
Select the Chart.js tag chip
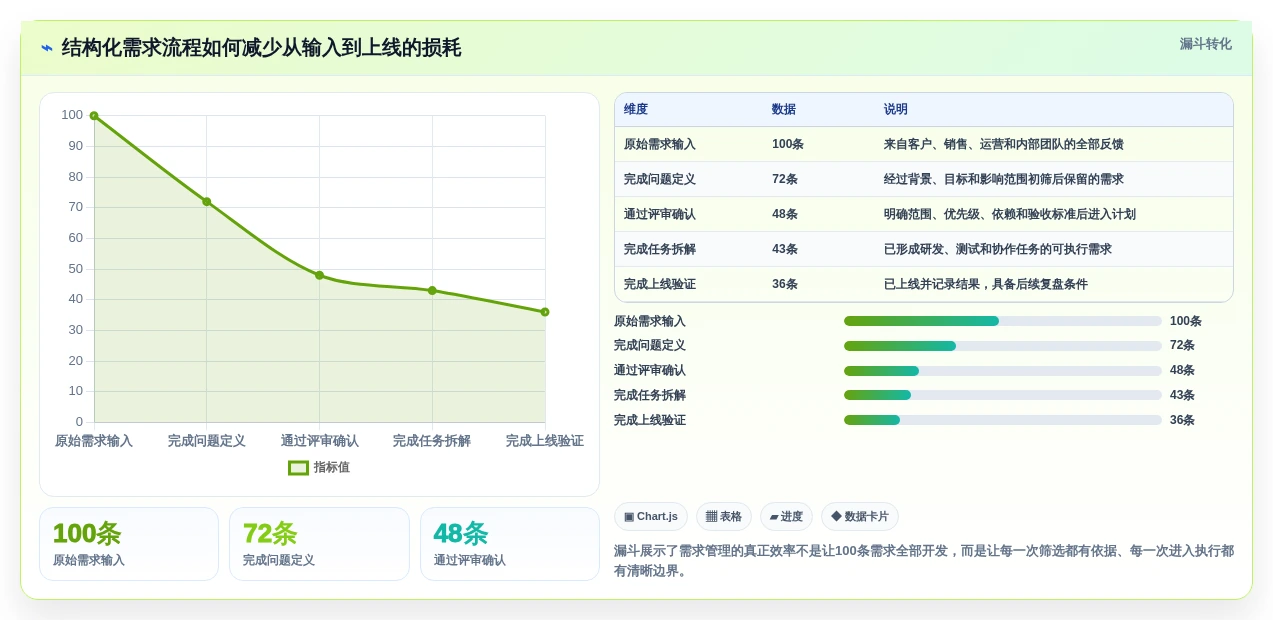pyautogui.click(x=651, y=516)
